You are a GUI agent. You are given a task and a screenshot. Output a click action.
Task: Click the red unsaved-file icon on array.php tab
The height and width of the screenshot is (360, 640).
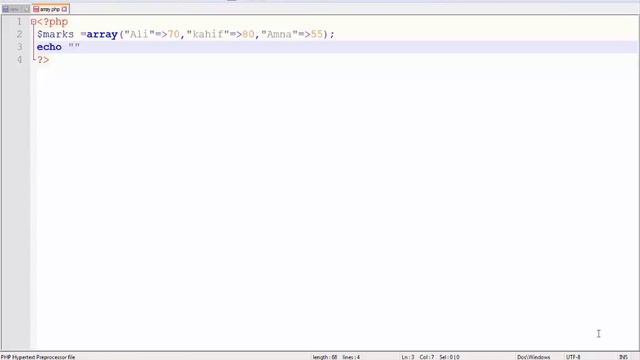(x=36, y=9)
